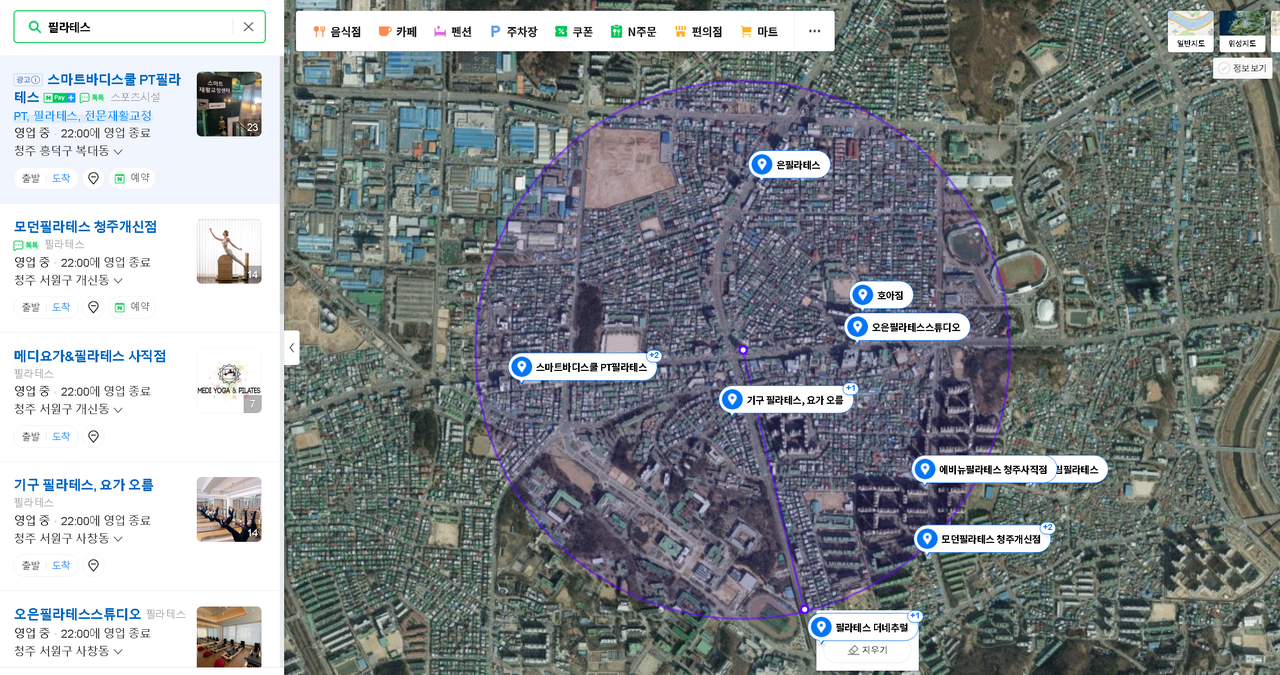Switch to 일반지도 map type
The width and height of the screenshot is (1280, 675).
click(1190, 31)
